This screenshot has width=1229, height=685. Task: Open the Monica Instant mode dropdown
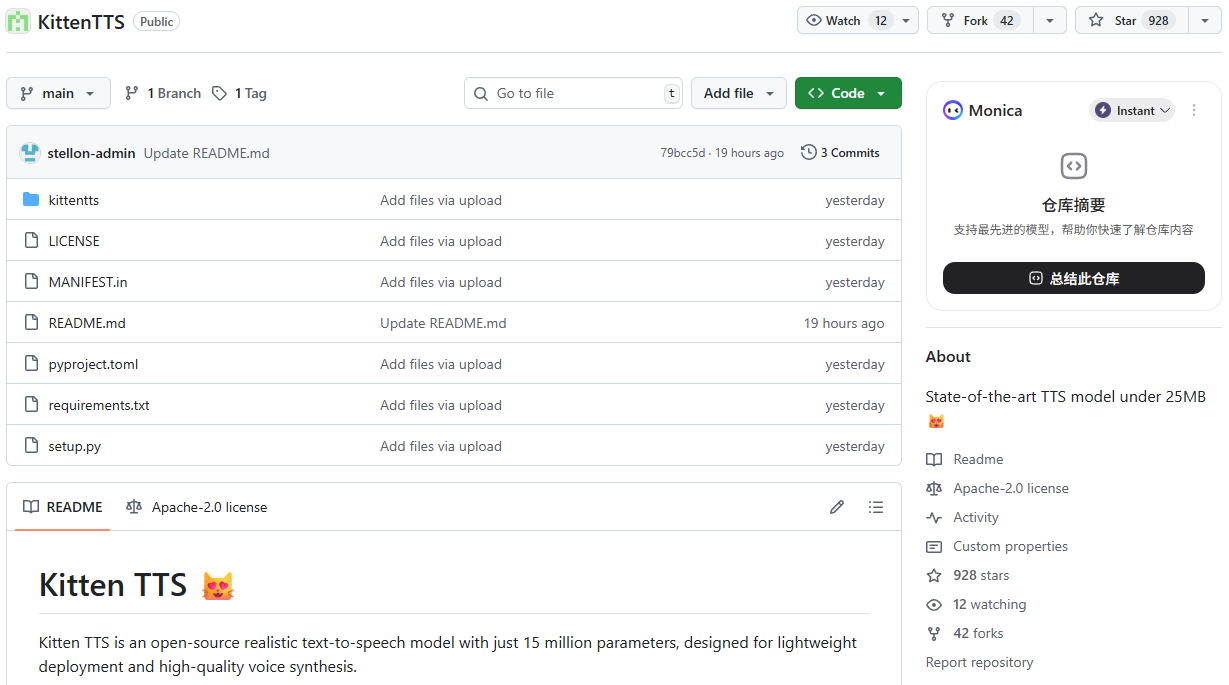point(1132,110)
